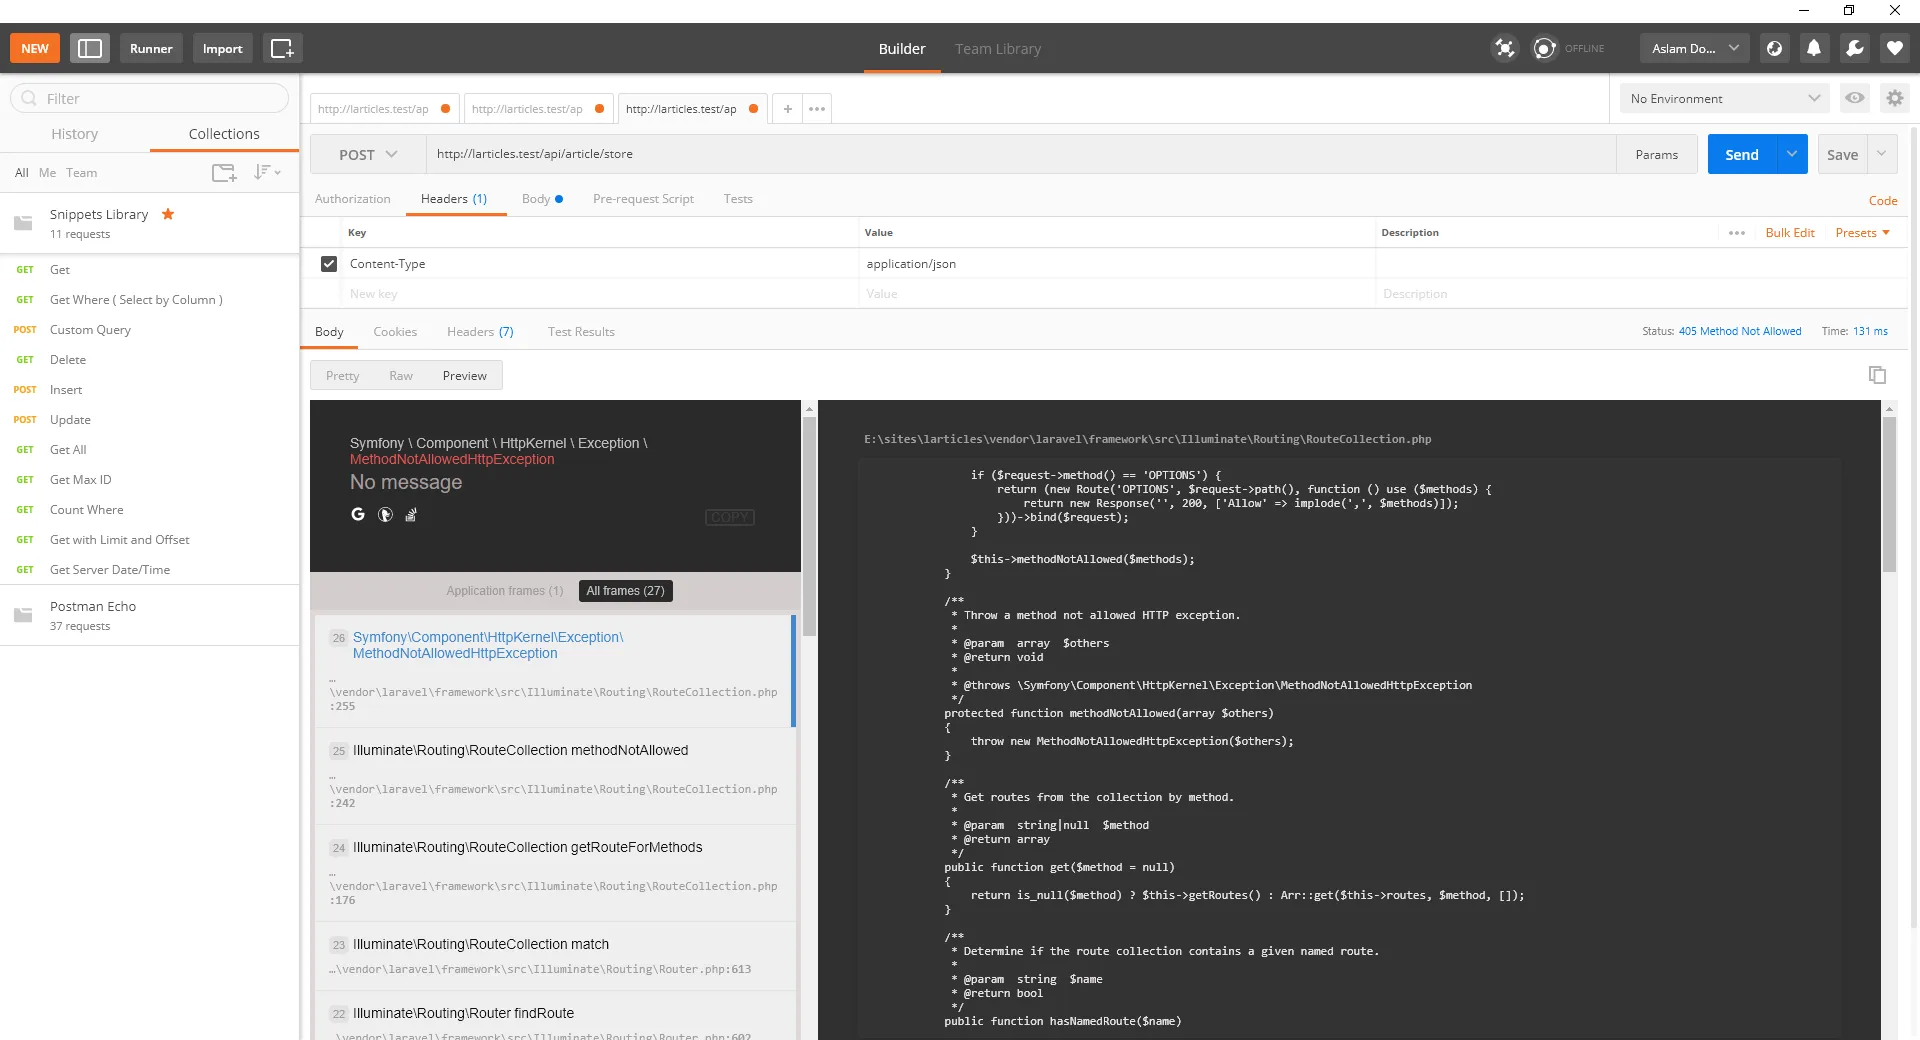This screenshot has width=1920, height=1040.
Task: Switch headers to Bulk Edit
Action: coord(1790,233)
